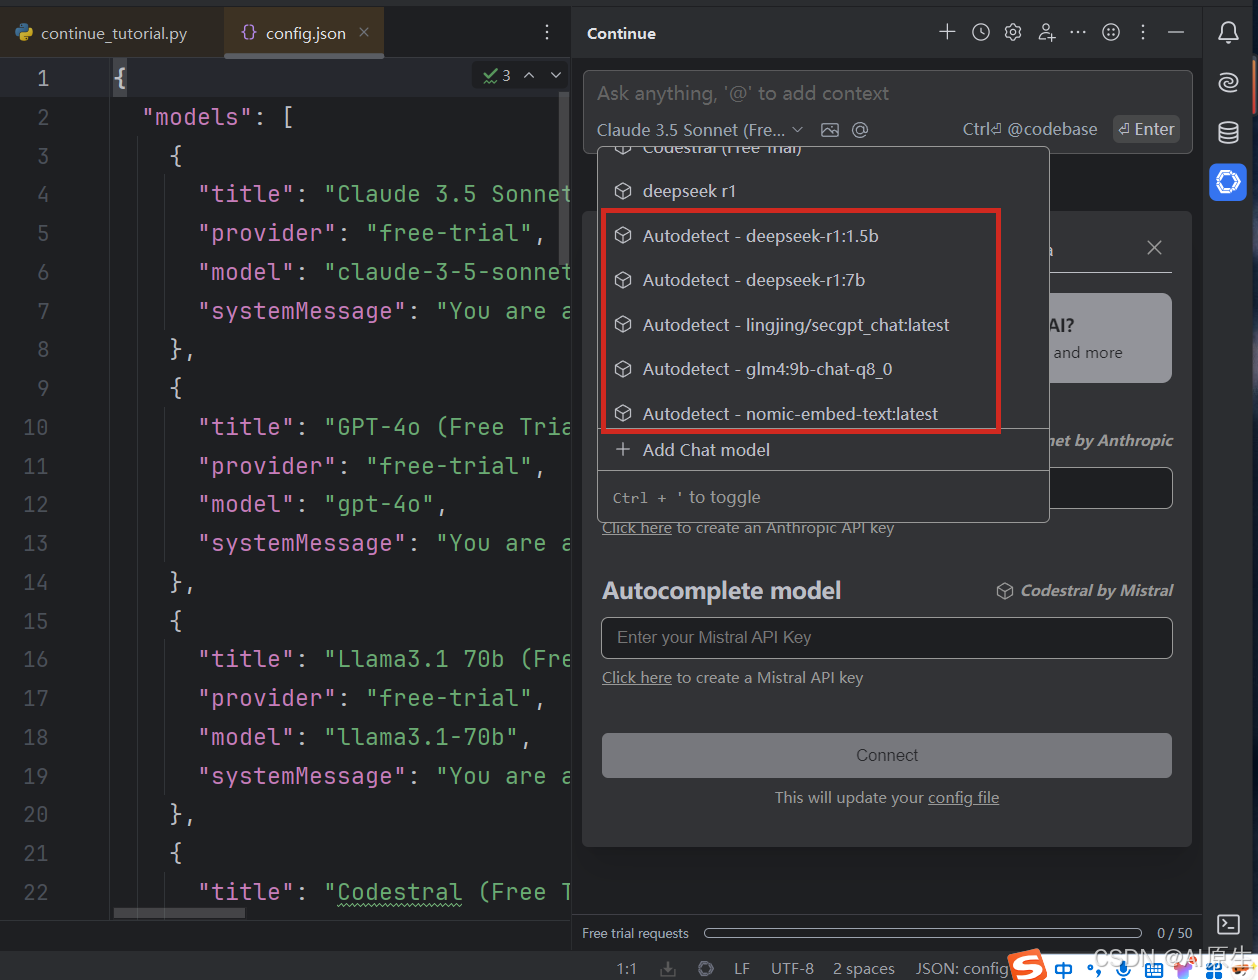Image resolution: width=1258 pixels, height=980 pixels.
Task: Click the "gpt-4o" model value on line 12
Action: (380, 504)
